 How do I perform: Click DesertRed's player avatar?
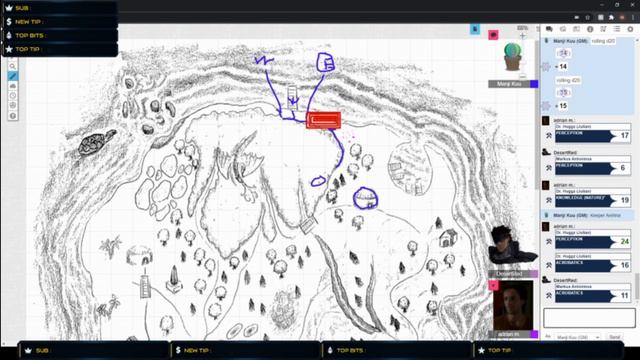point(512,245)
